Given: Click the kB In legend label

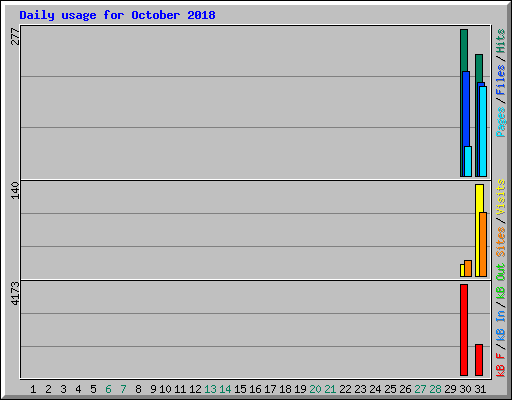Looking at the screenshot, I should pyautogui.click(x=501, y=325).
